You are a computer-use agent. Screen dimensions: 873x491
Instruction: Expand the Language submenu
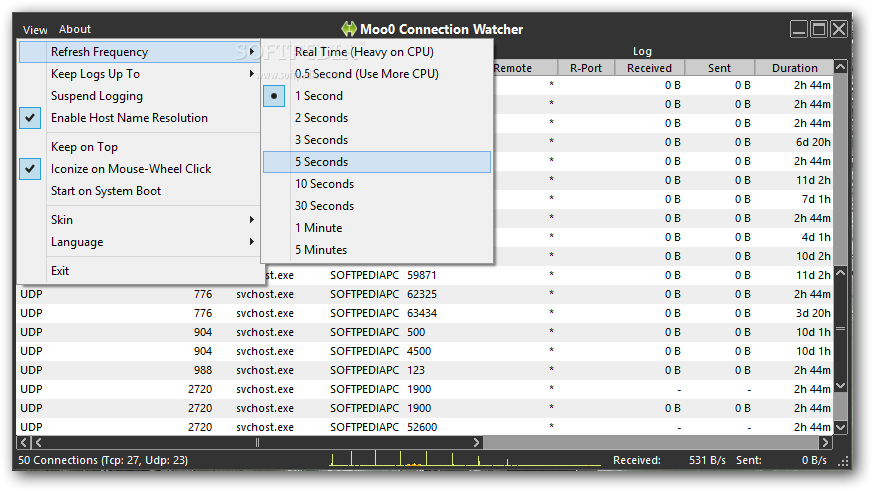click(x=139, y=242)
